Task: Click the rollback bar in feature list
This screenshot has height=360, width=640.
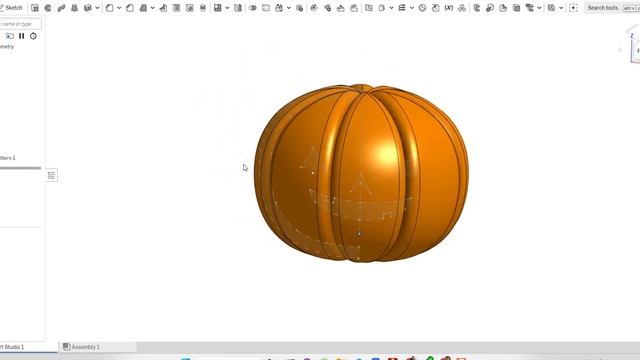Action: (20, 168)
